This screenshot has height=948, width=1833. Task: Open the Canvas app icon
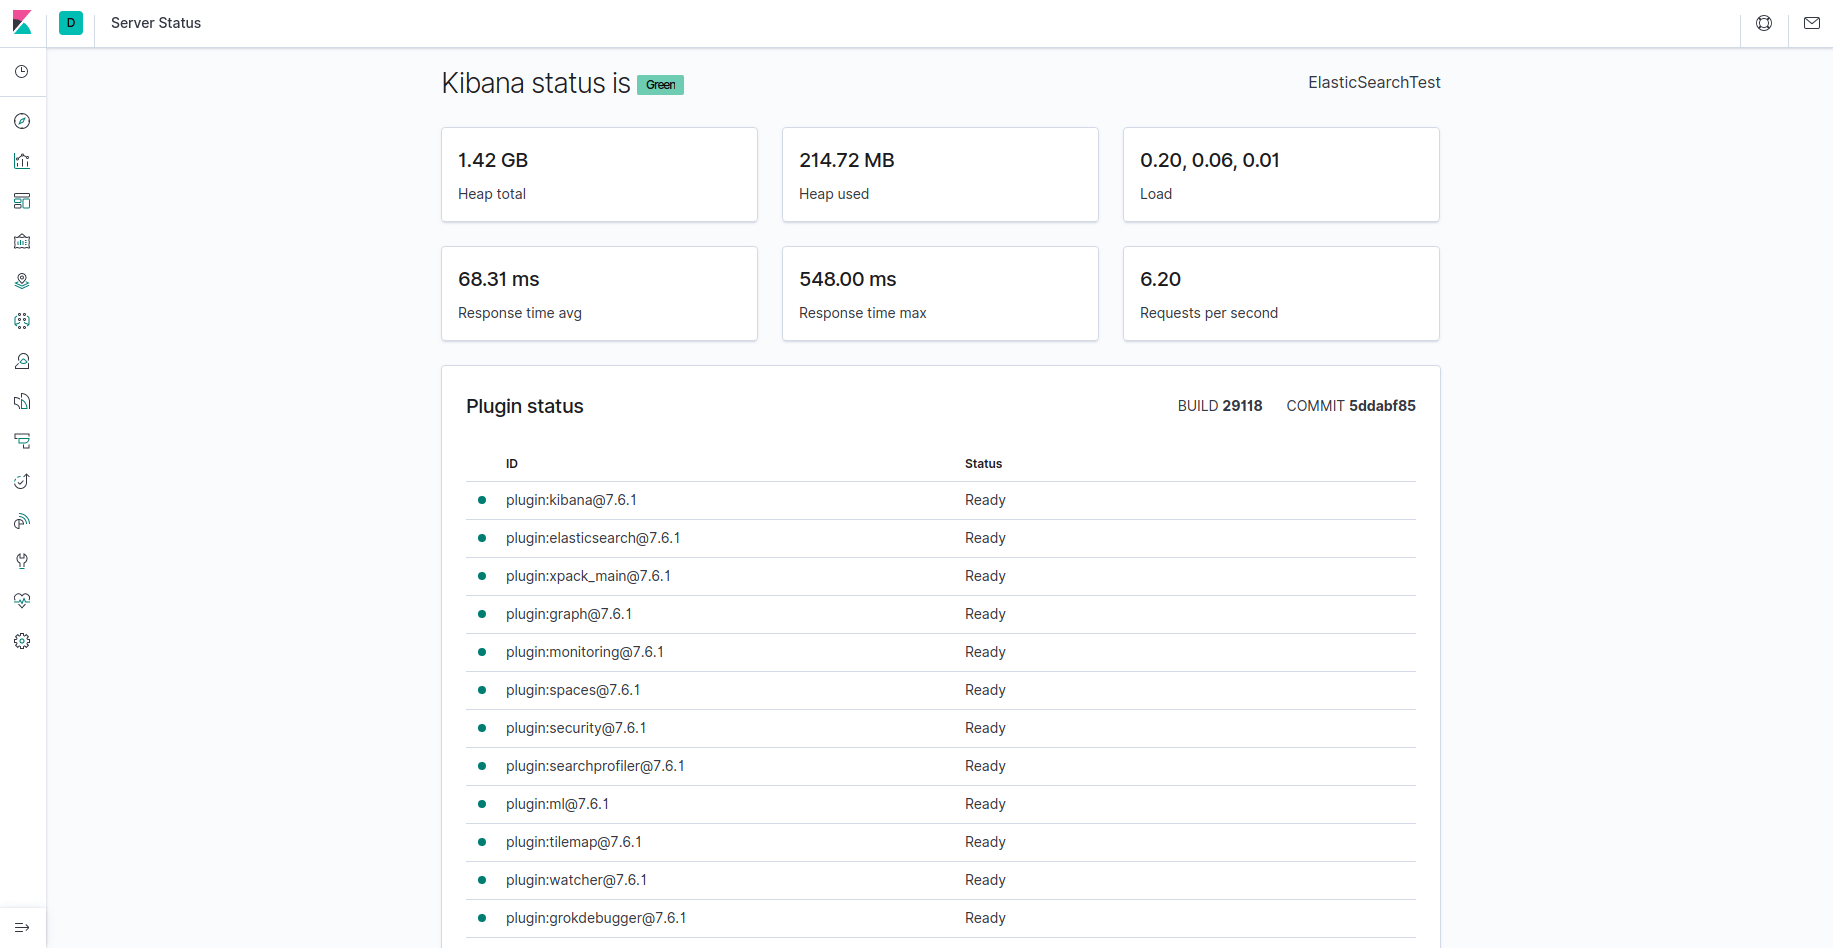(x=22, y=241)
